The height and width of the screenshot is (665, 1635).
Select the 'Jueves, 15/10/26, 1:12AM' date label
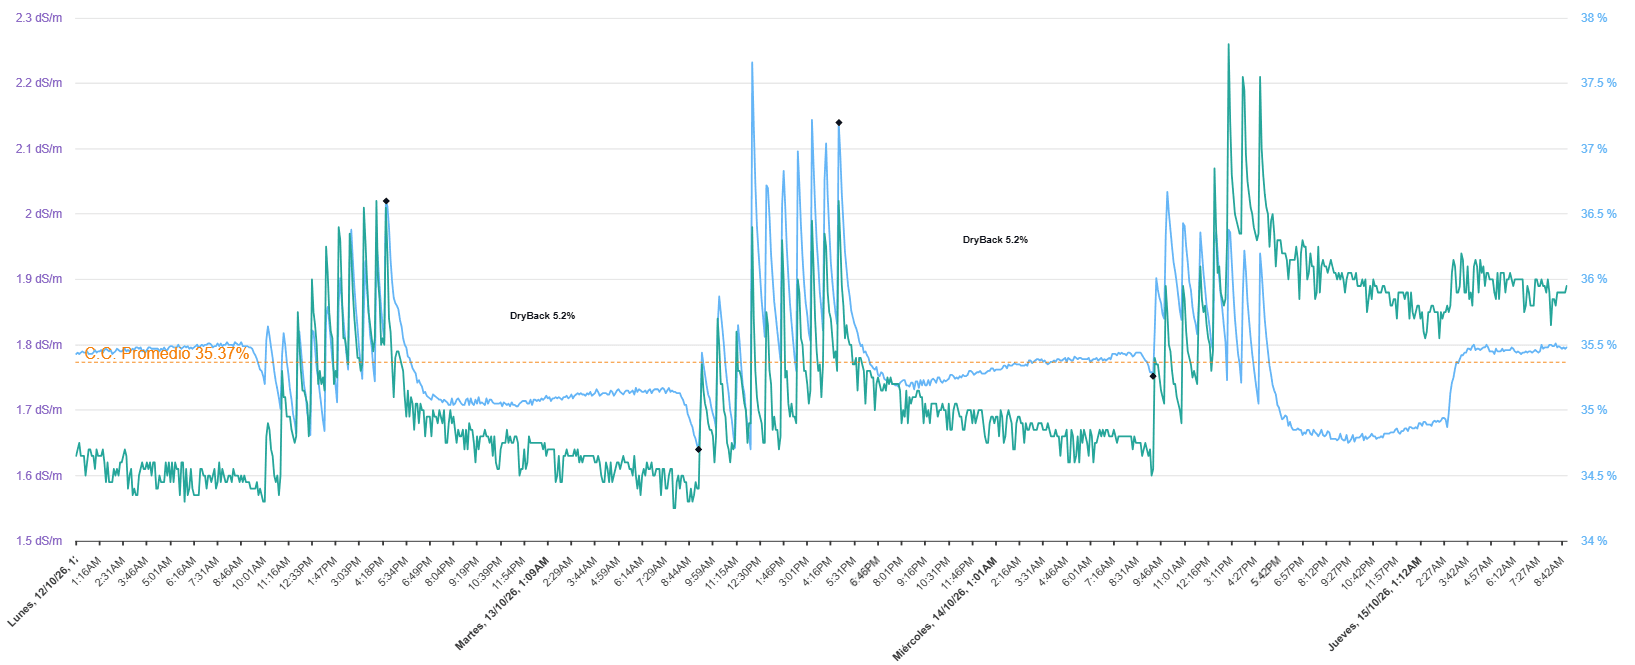[1375, 603]
